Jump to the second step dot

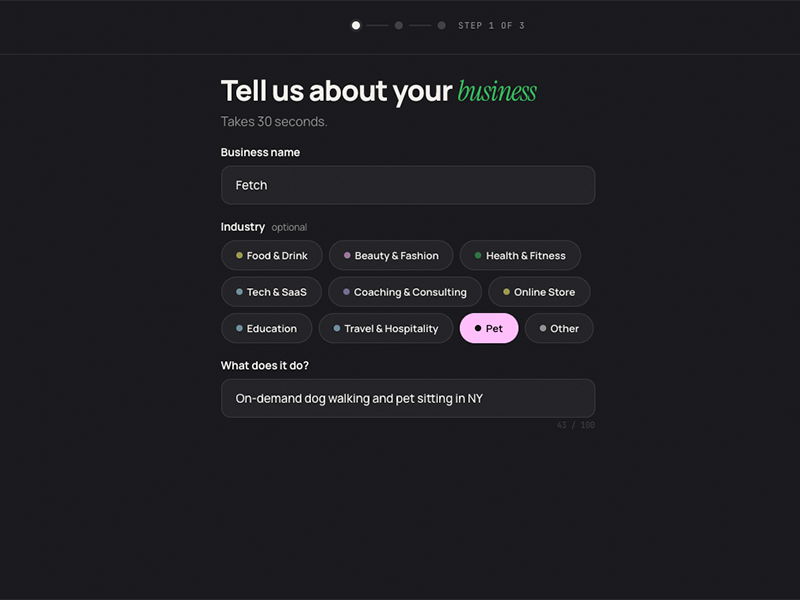click(x=399, y=26)
